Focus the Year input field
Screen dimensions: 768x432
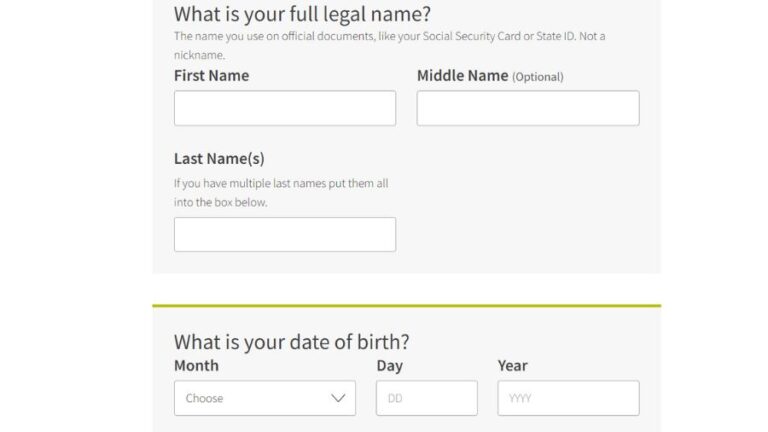click(568, 398)
